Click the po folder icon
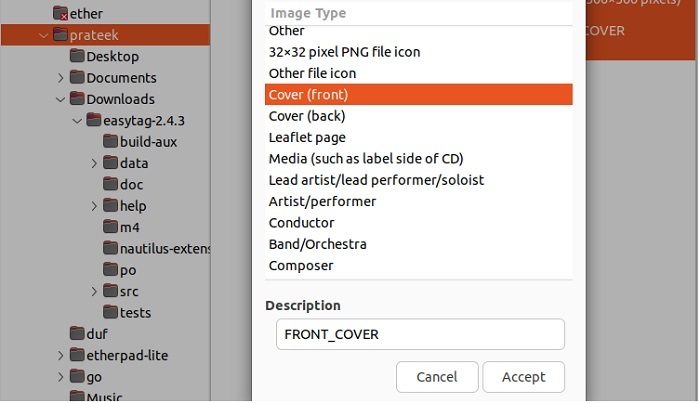 (x=110, y=270)
